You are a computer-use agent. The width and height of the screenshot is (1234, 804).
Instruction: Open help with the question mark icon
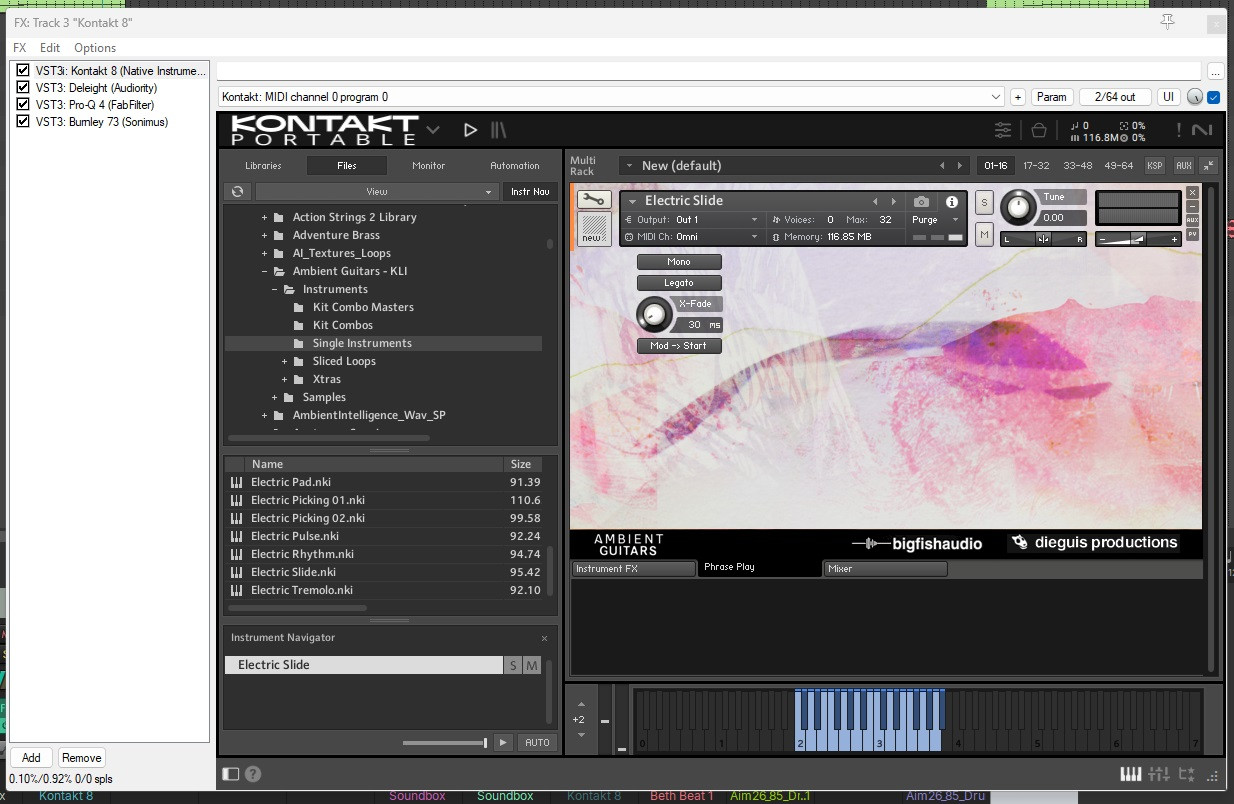click(253, 774)
